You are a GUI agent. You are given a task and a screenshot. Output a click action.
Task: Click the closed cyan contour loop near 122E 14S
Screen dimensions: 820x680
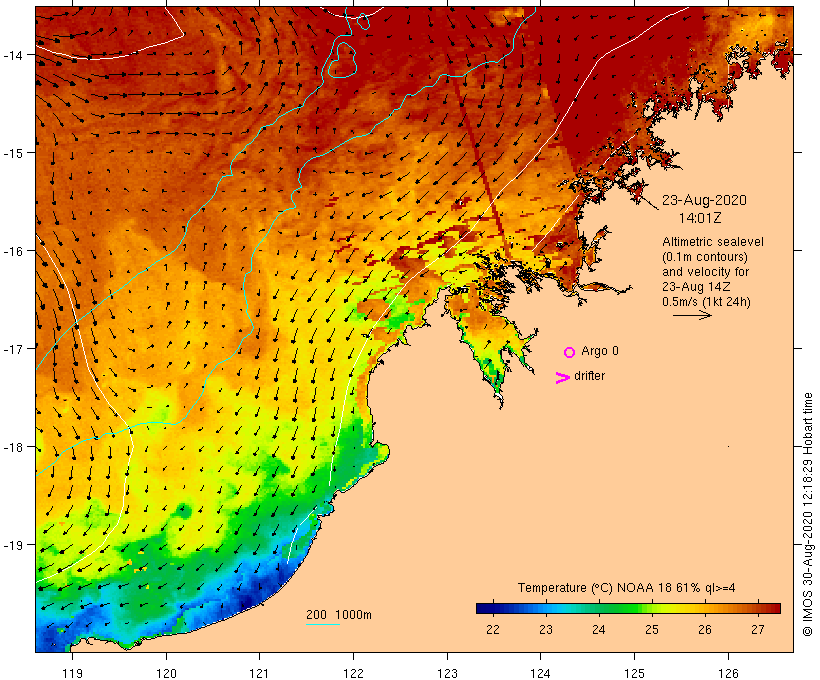342,60
